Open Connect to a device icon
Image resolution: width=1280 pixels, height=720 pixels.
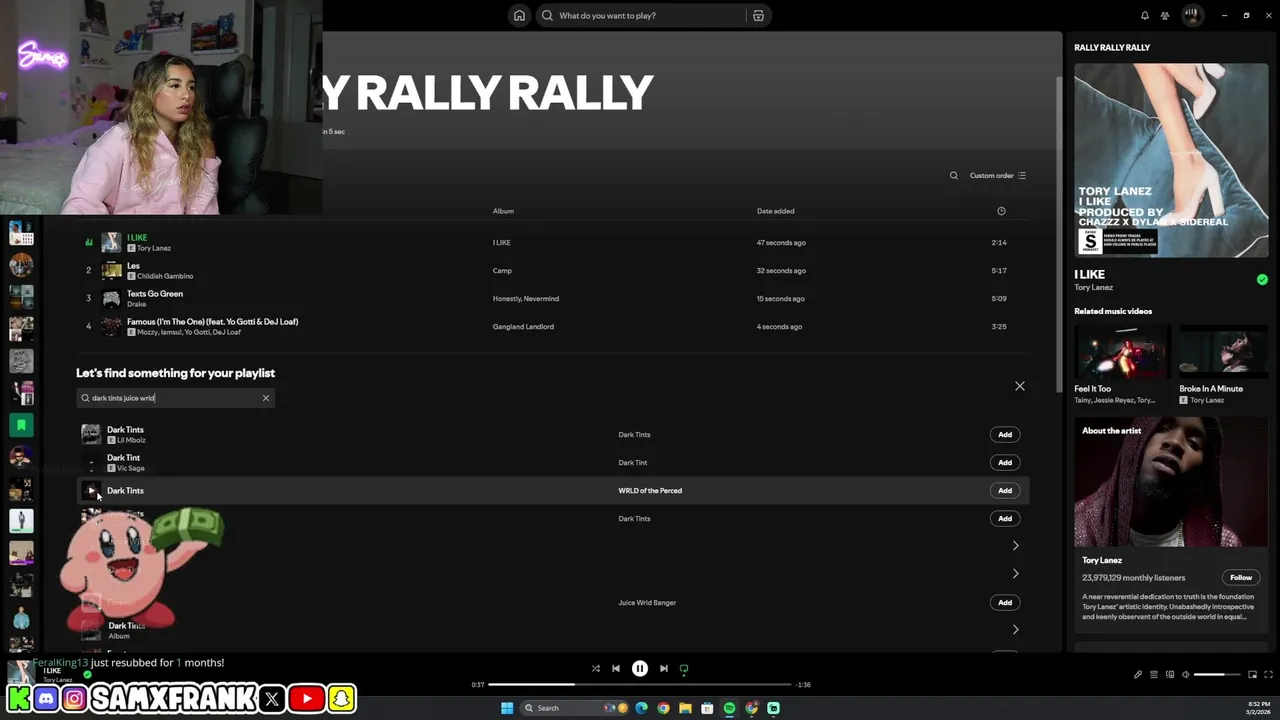coord(1170,674)
